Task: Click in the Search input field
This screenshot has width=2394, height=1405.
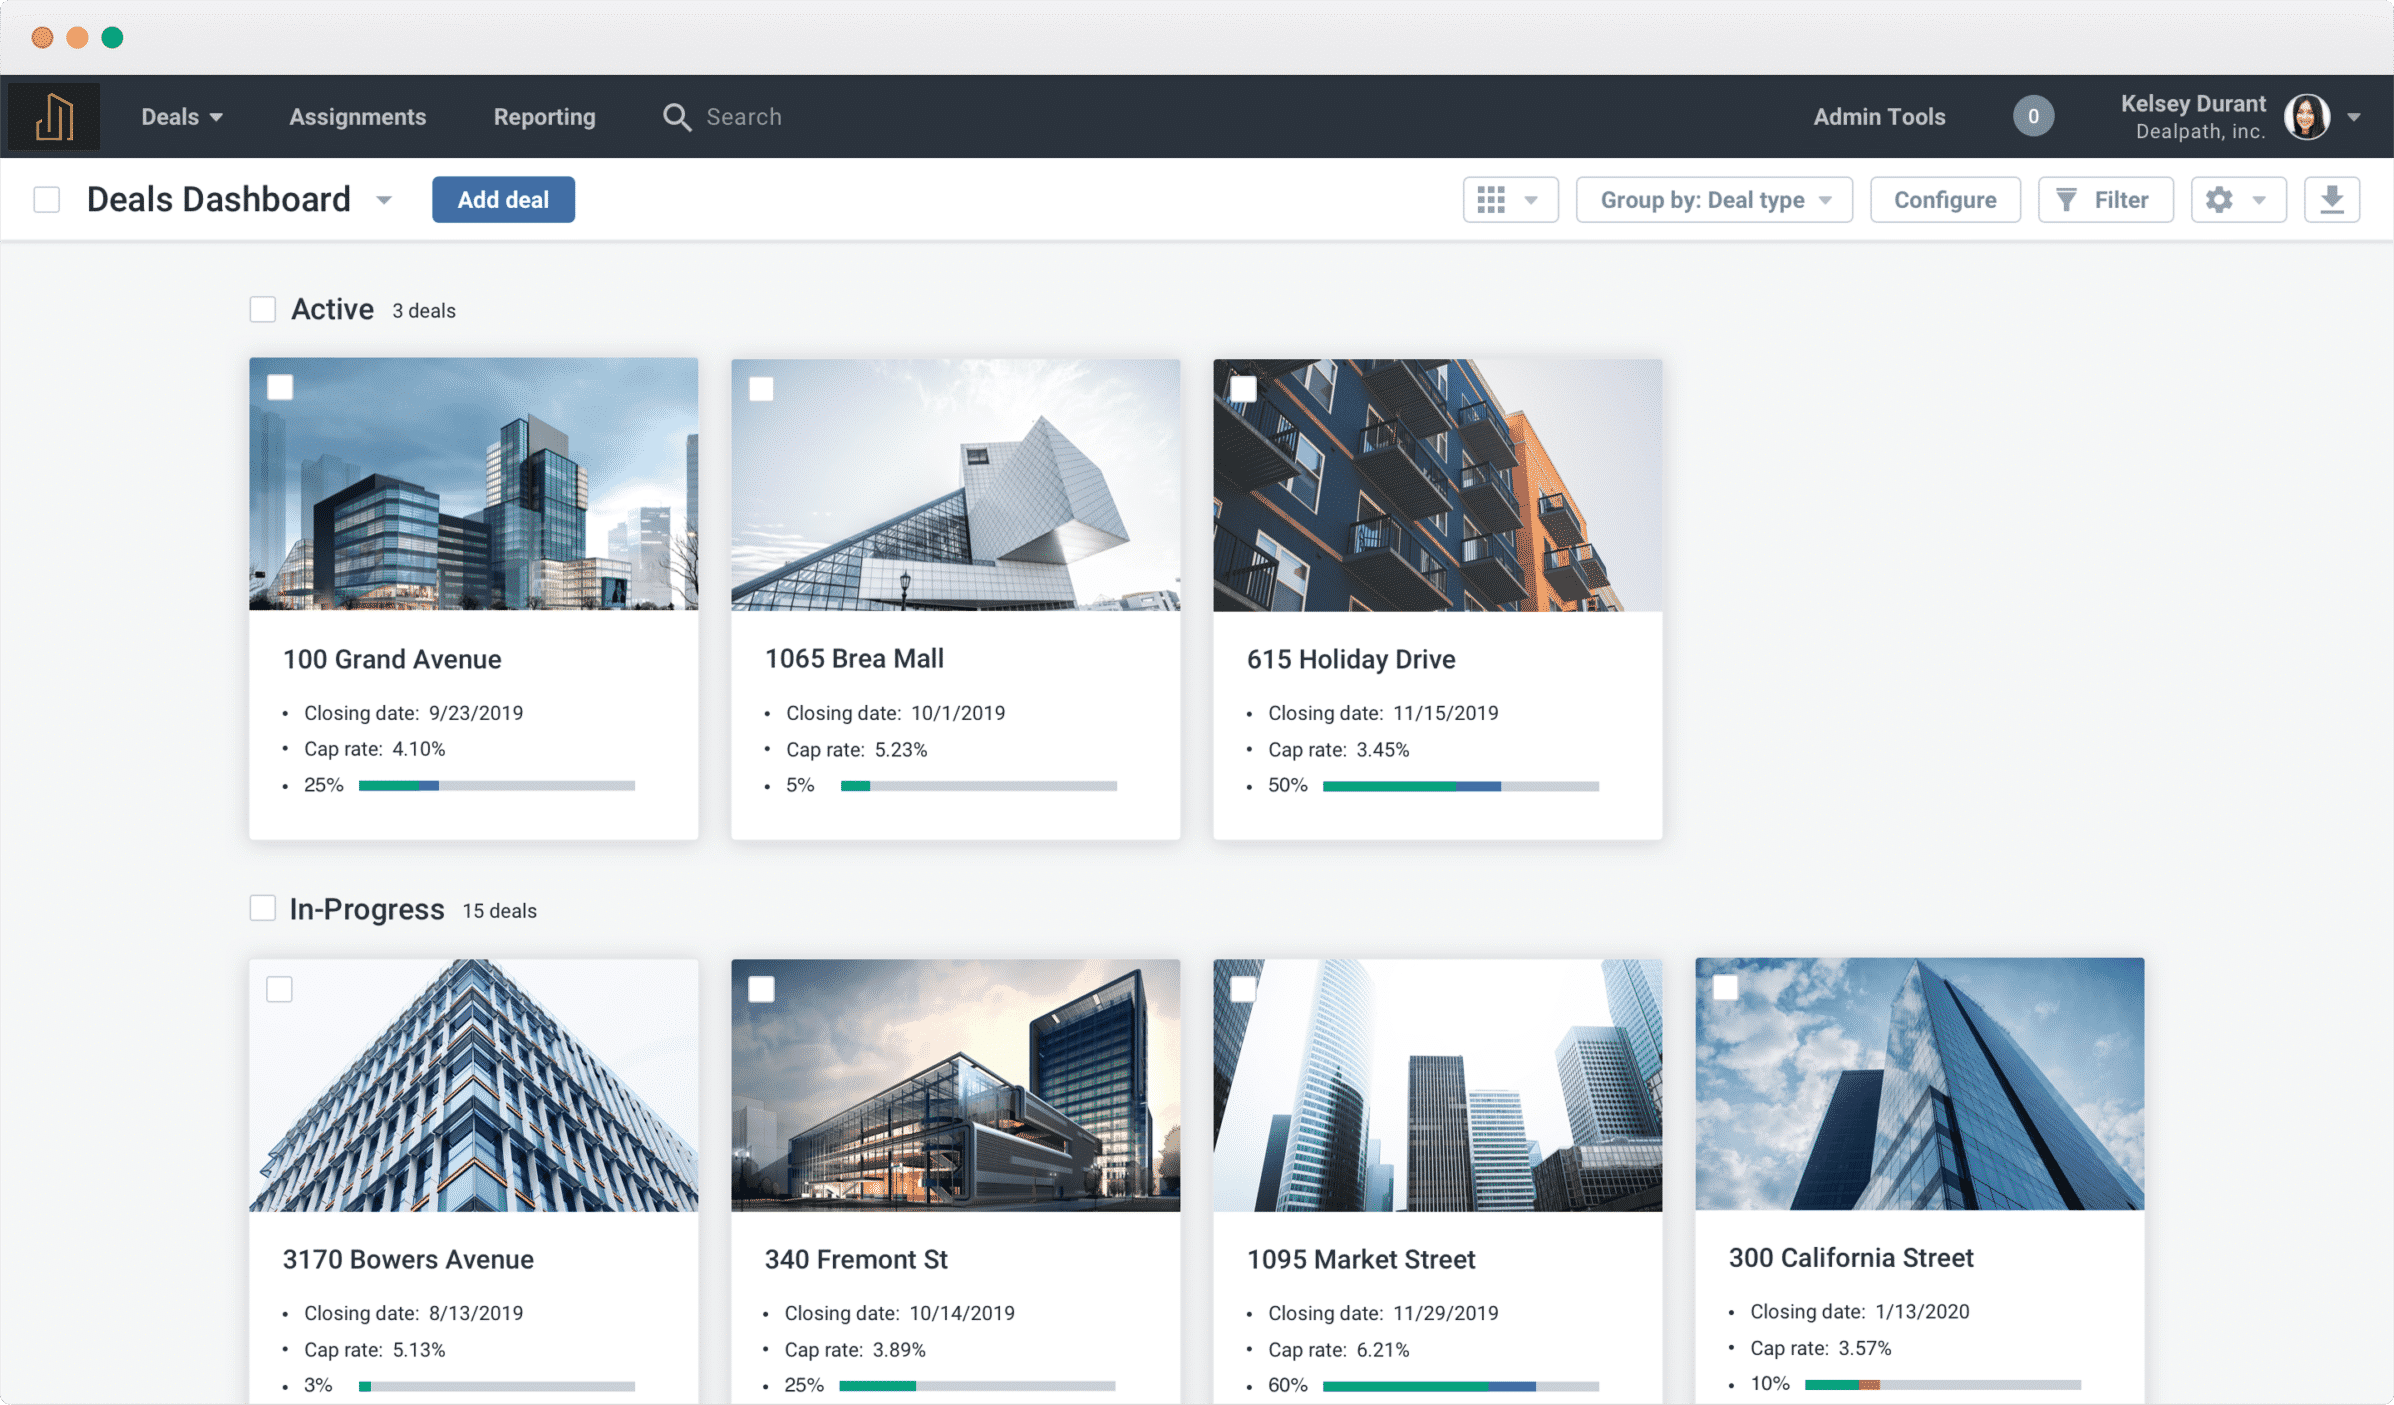Action: [x=744, y=117]
